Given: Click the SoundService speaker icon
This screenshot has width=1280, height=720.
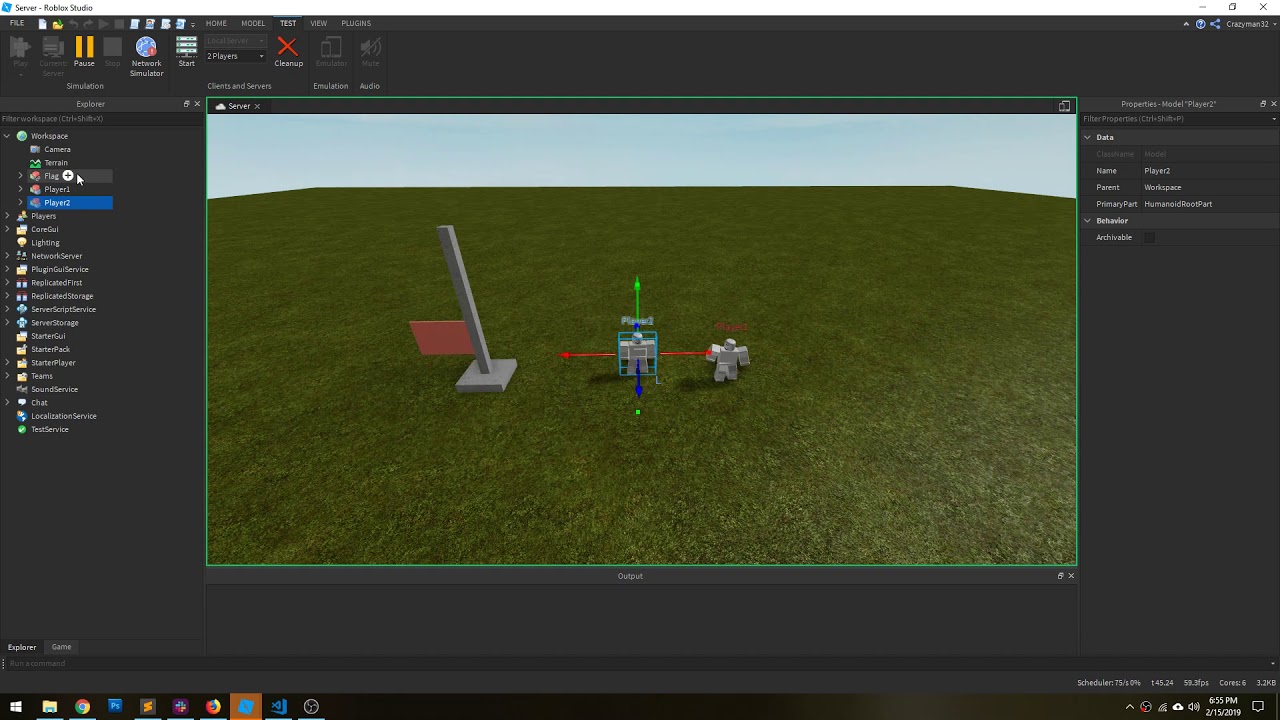Looking at the screenshot, I should coord(22,389).
